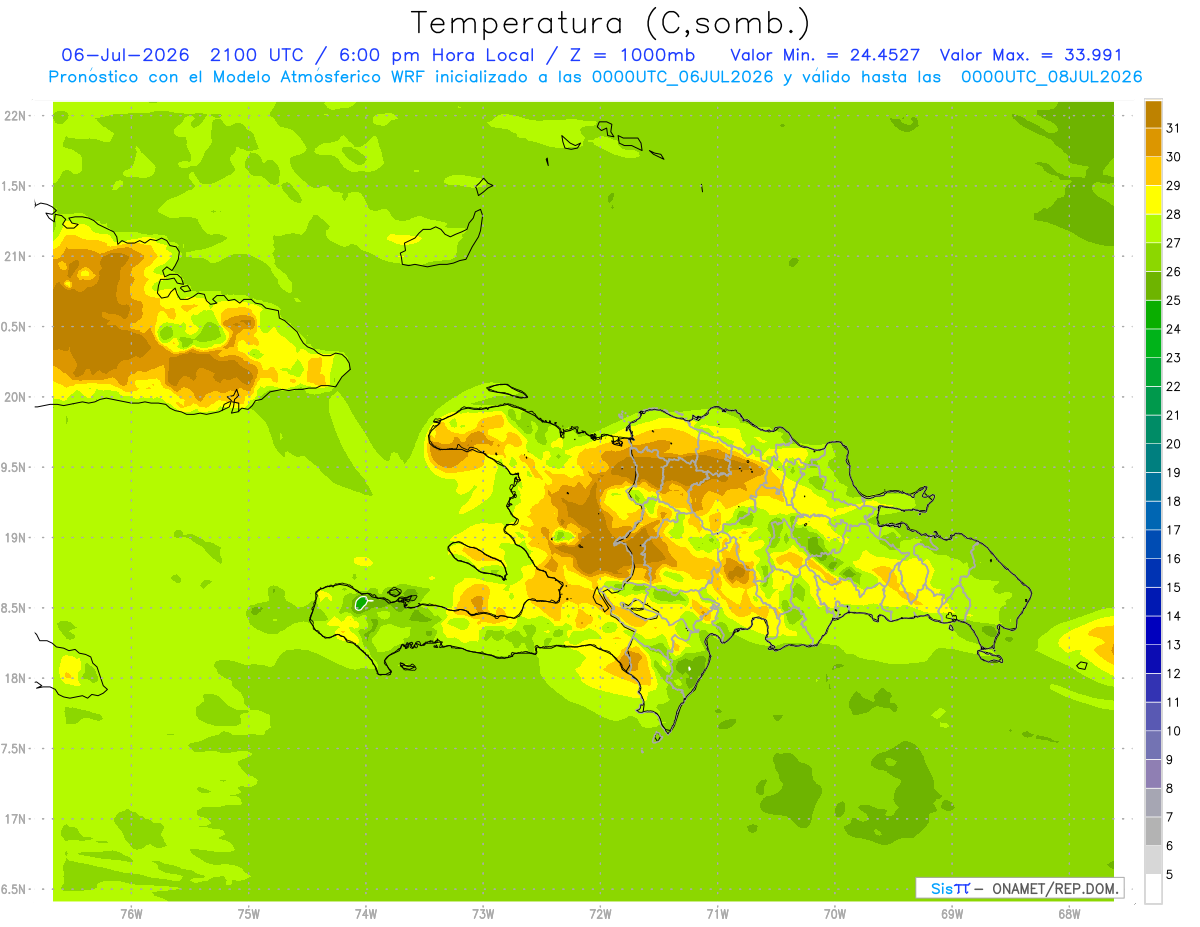Click the "70W" longitude label
This screenshot has height=927, width=1200.
click(x=835, y=914)
